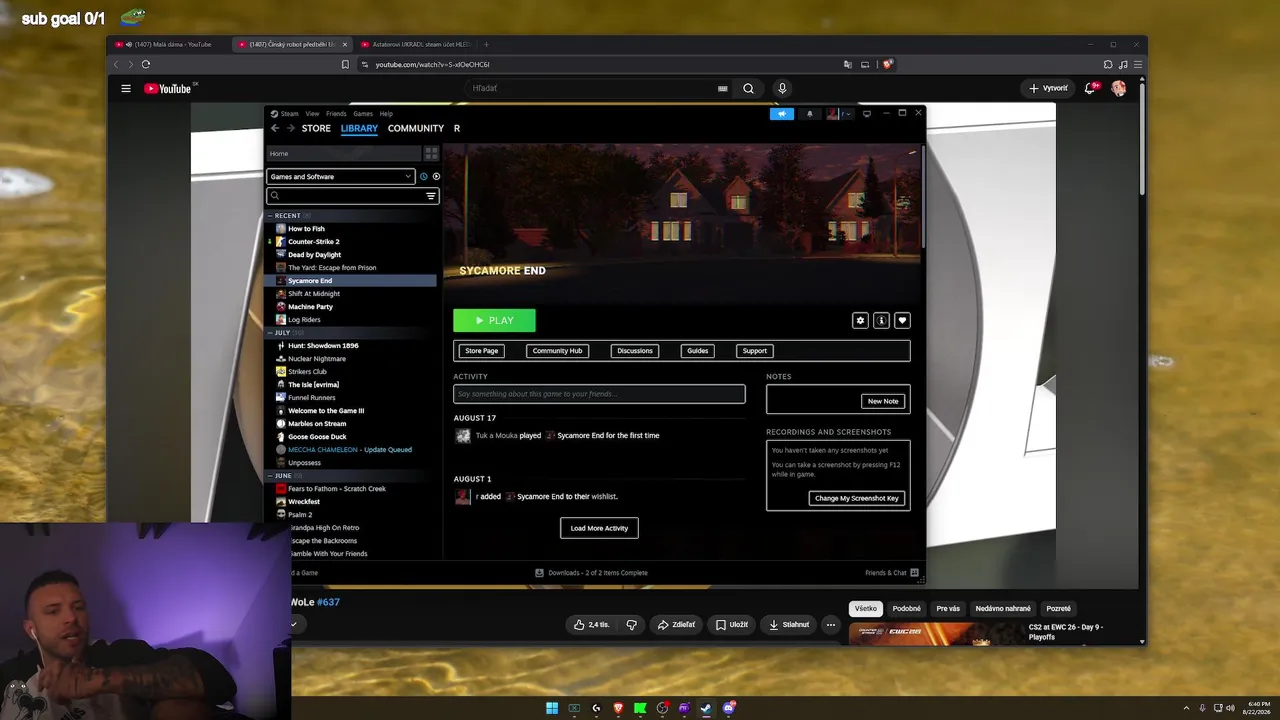Switch to the Steam COMMUNITY tab
Image resolution: width=1280 pixels, height=720 pixels.
(x=416, y=128)
